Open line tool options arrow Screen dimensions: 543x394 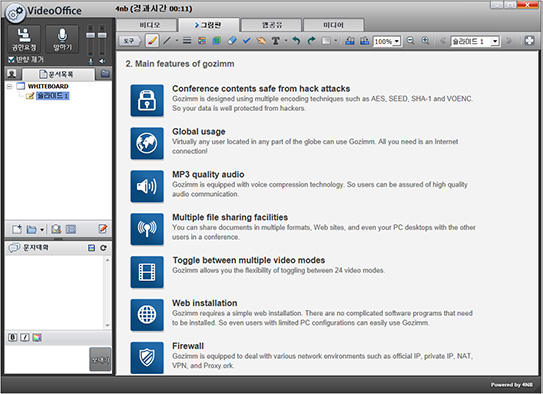[x=177, y=41]
